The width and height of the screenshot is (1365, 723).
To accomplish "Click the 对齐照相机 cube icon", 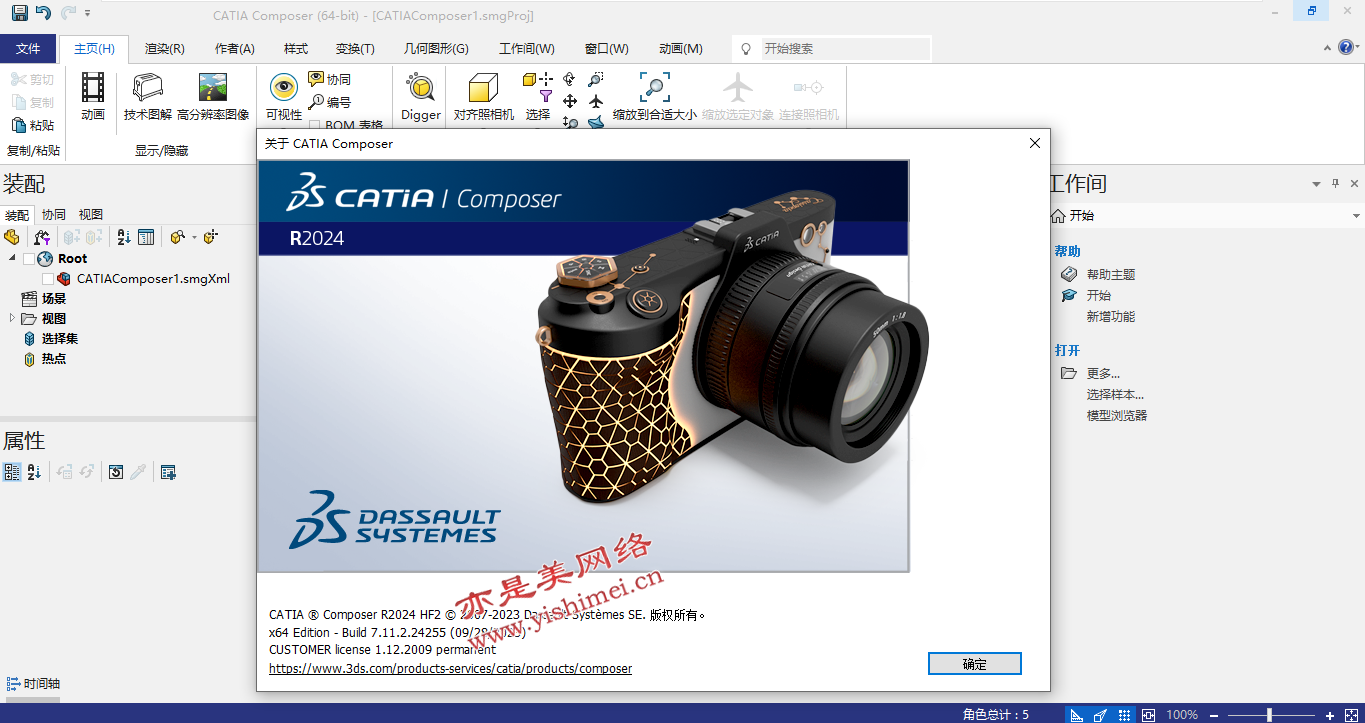I will pos(484,88).
